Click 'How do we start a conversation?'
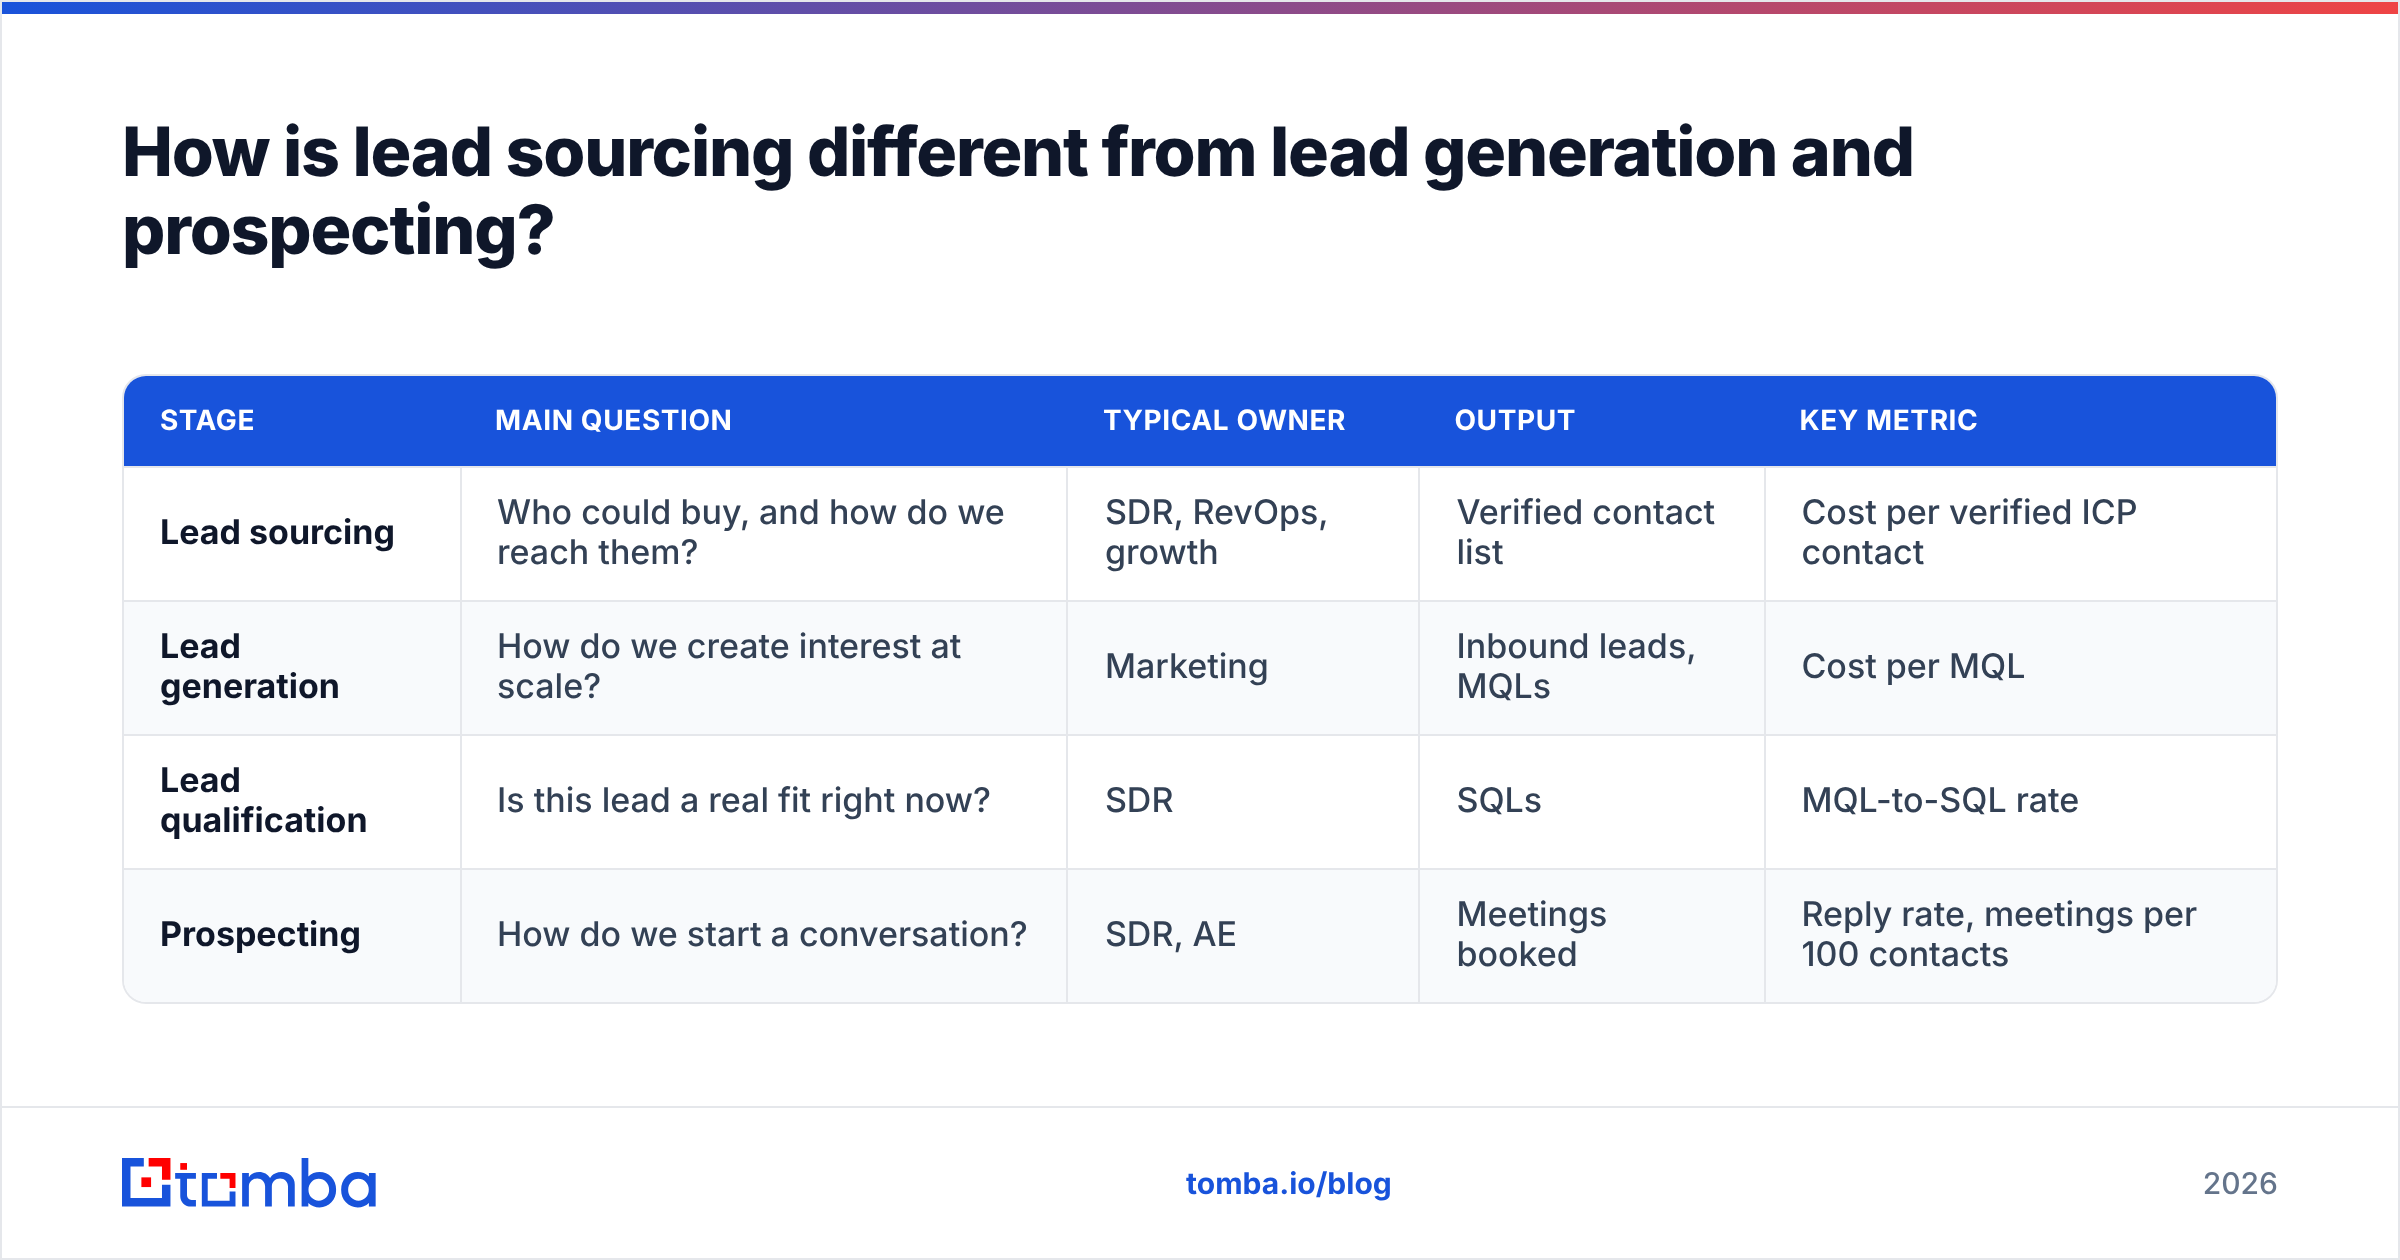 (x=762, y=935)
